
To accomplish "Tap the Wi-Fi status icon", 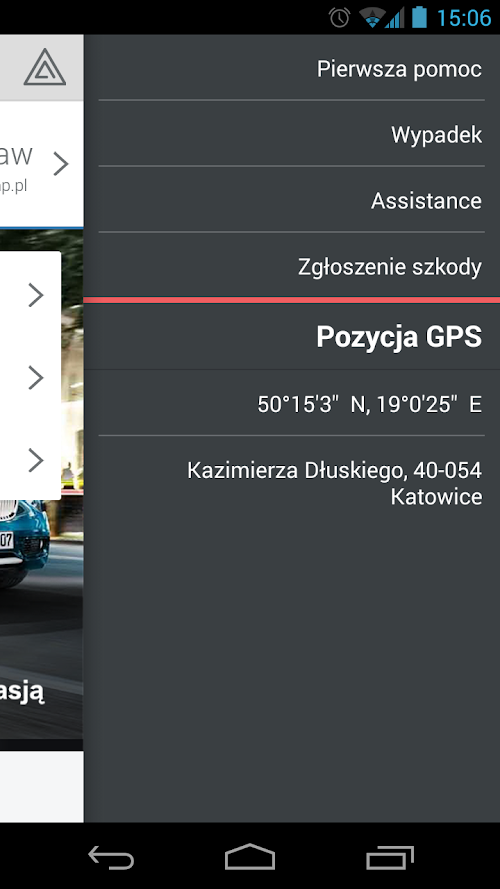I will point(372,17).
